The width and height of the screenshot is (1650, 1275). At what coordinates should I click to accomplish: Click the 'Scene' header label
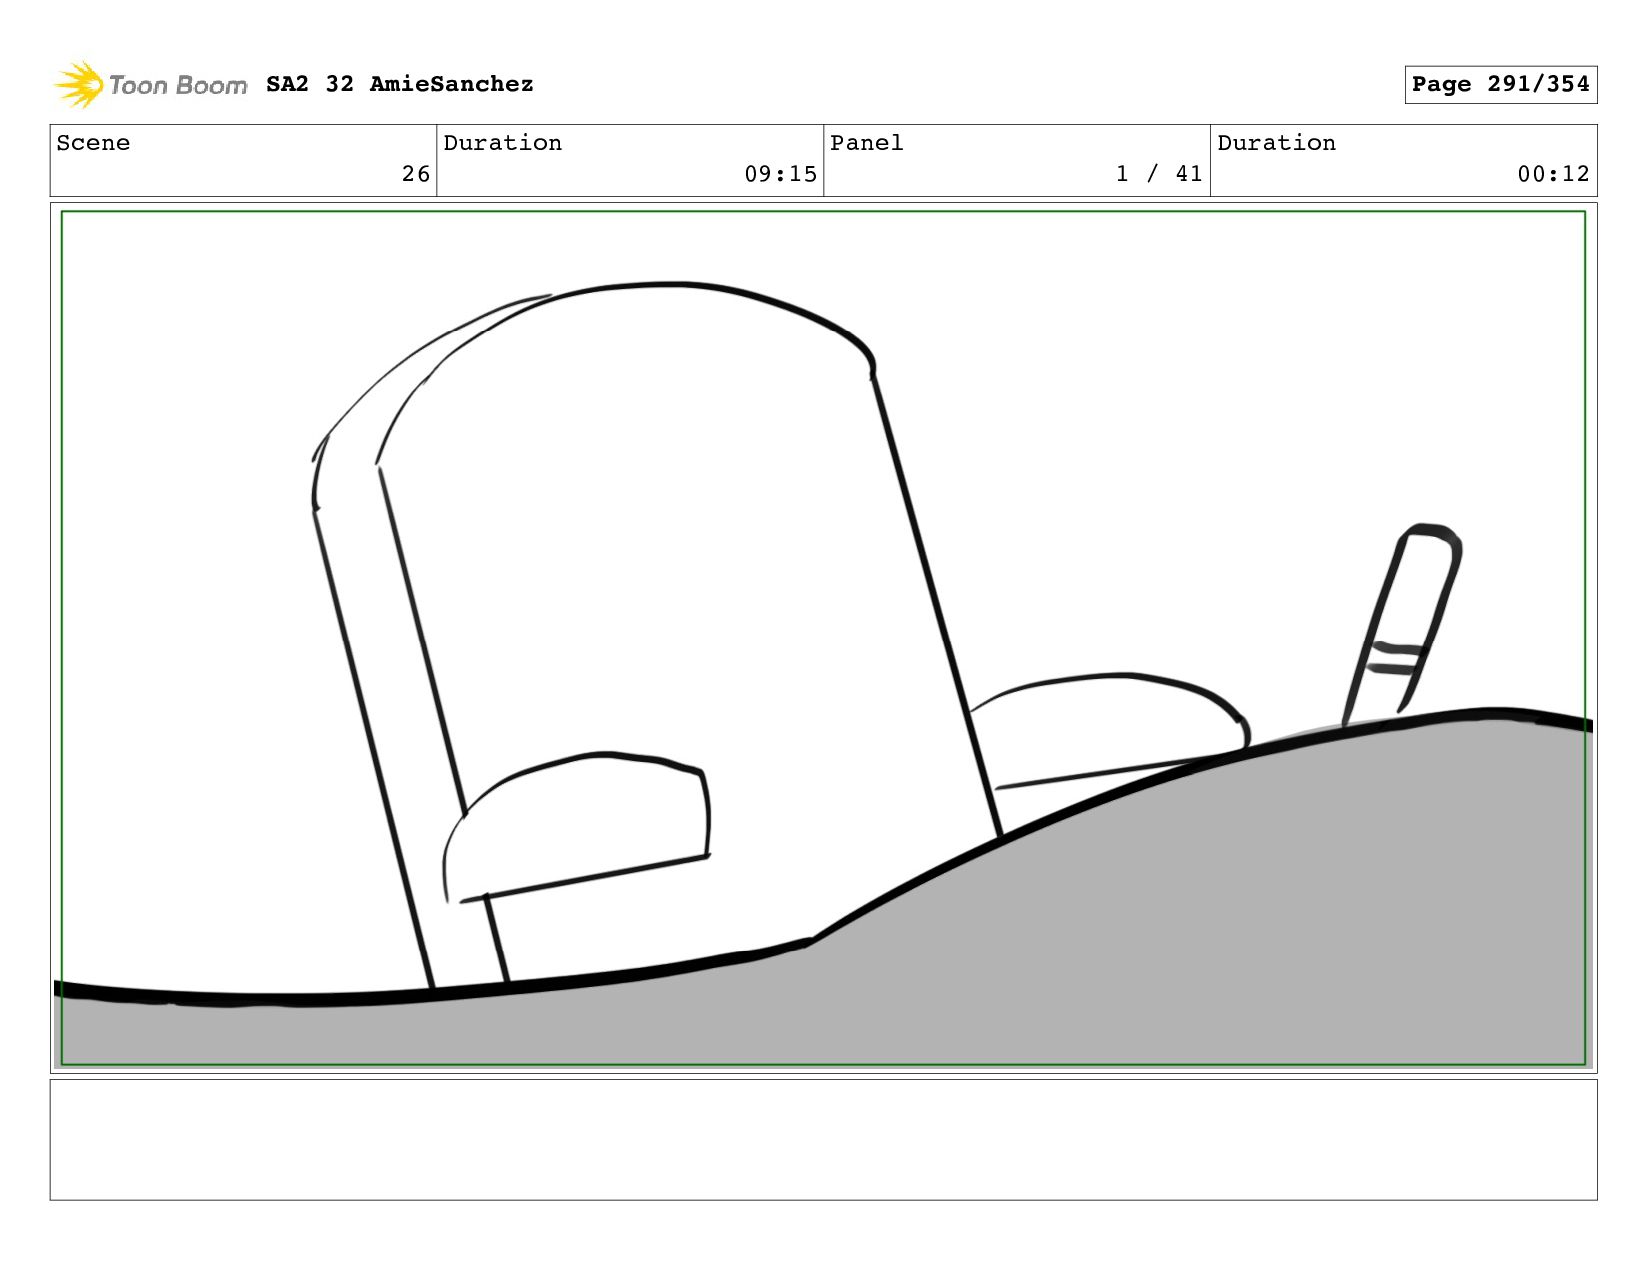point(93,143)
